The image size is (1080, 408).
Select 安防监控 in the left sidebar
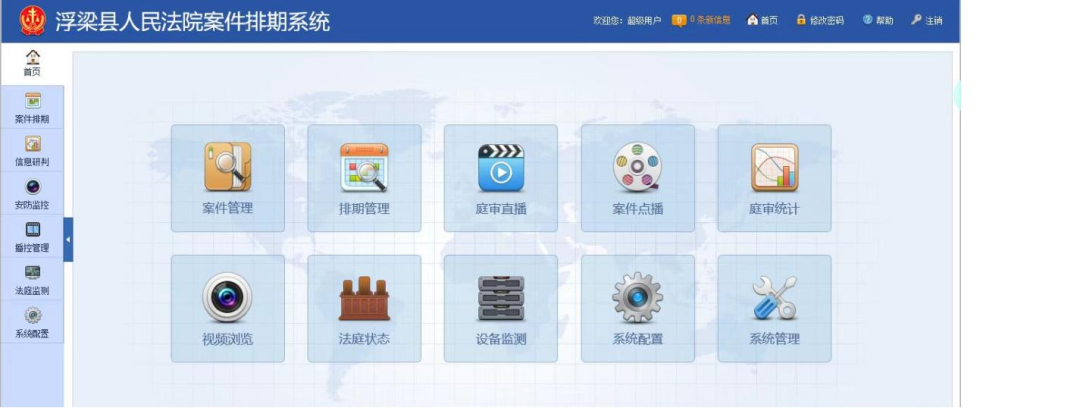click(32, 194)
